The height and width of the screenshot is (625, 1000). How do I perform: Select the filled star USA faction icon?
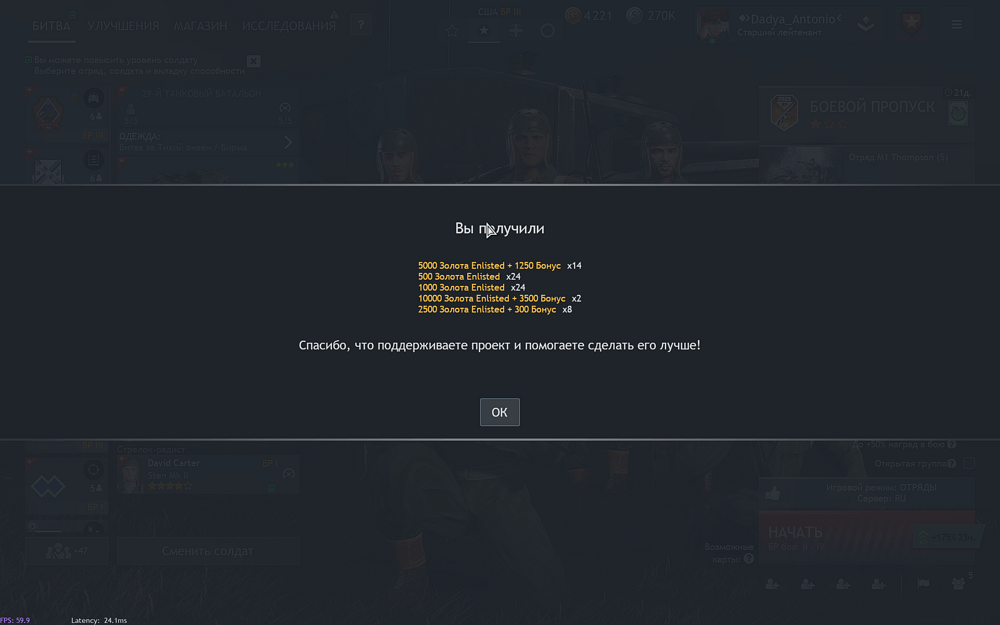coord(484,30)
